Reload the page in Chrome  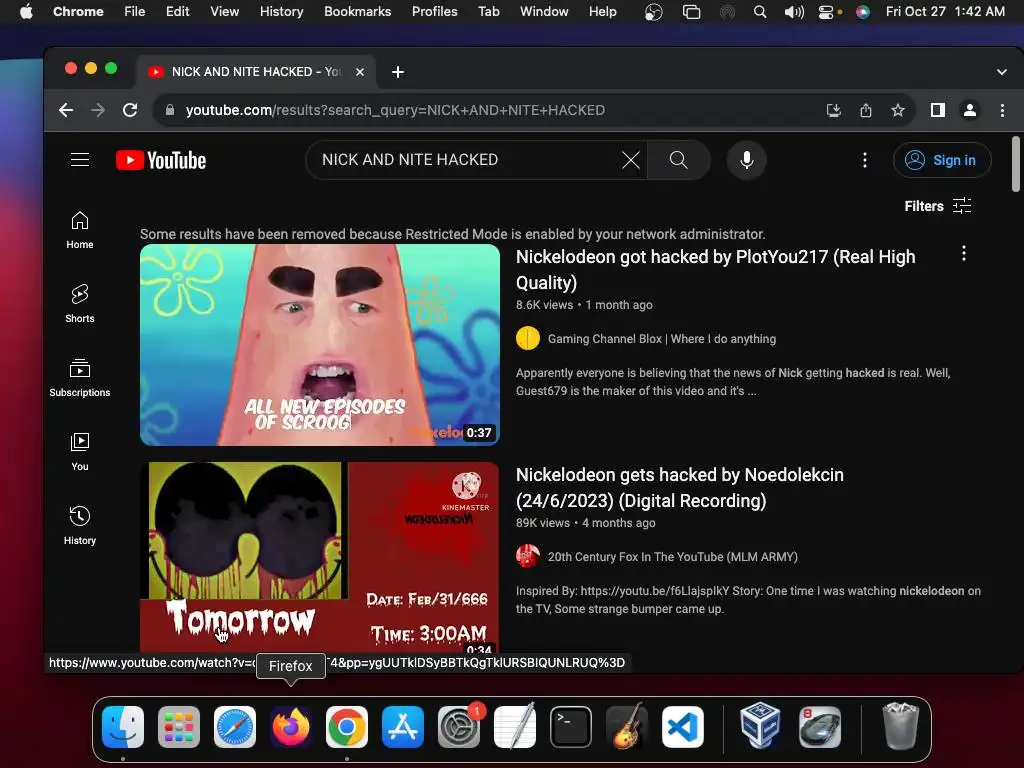click(130, 110)
